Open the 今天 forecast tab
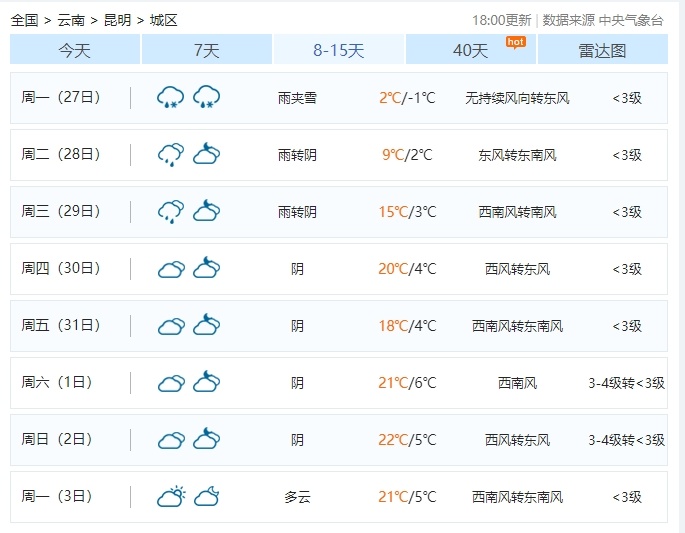 pos(75,50)
